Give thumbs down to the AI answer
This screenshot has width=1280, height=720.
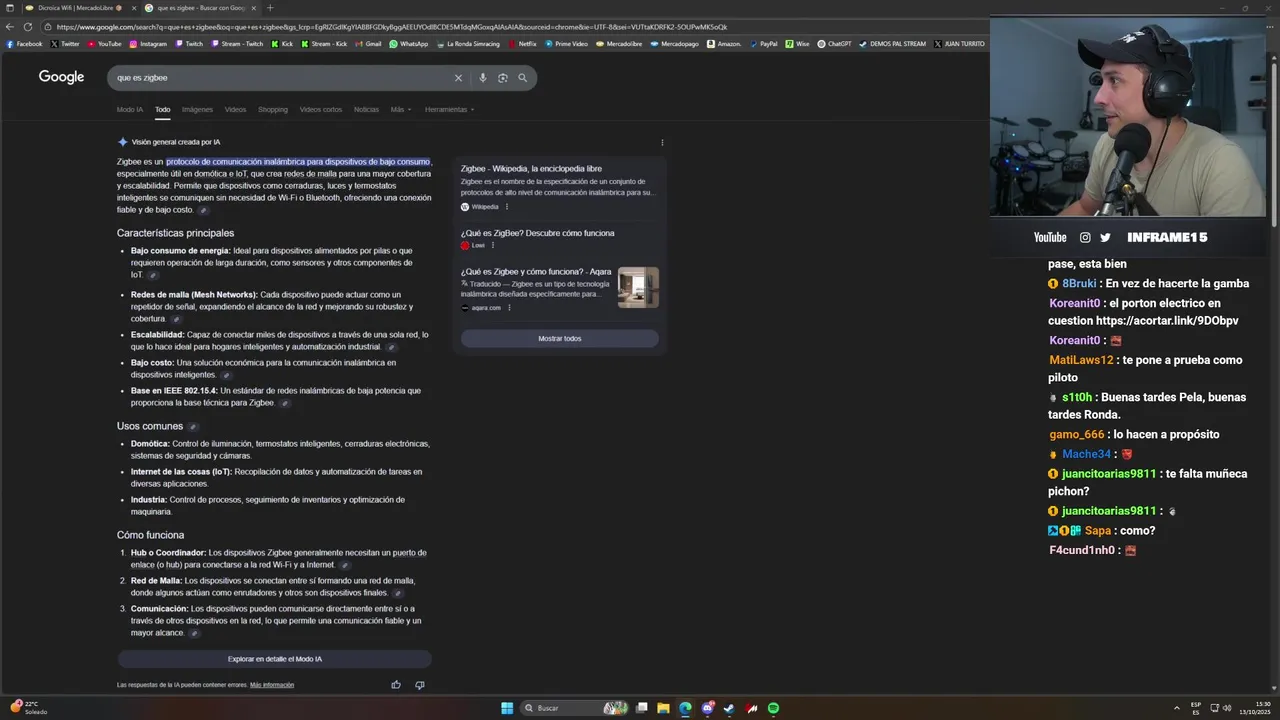point(419,685)
